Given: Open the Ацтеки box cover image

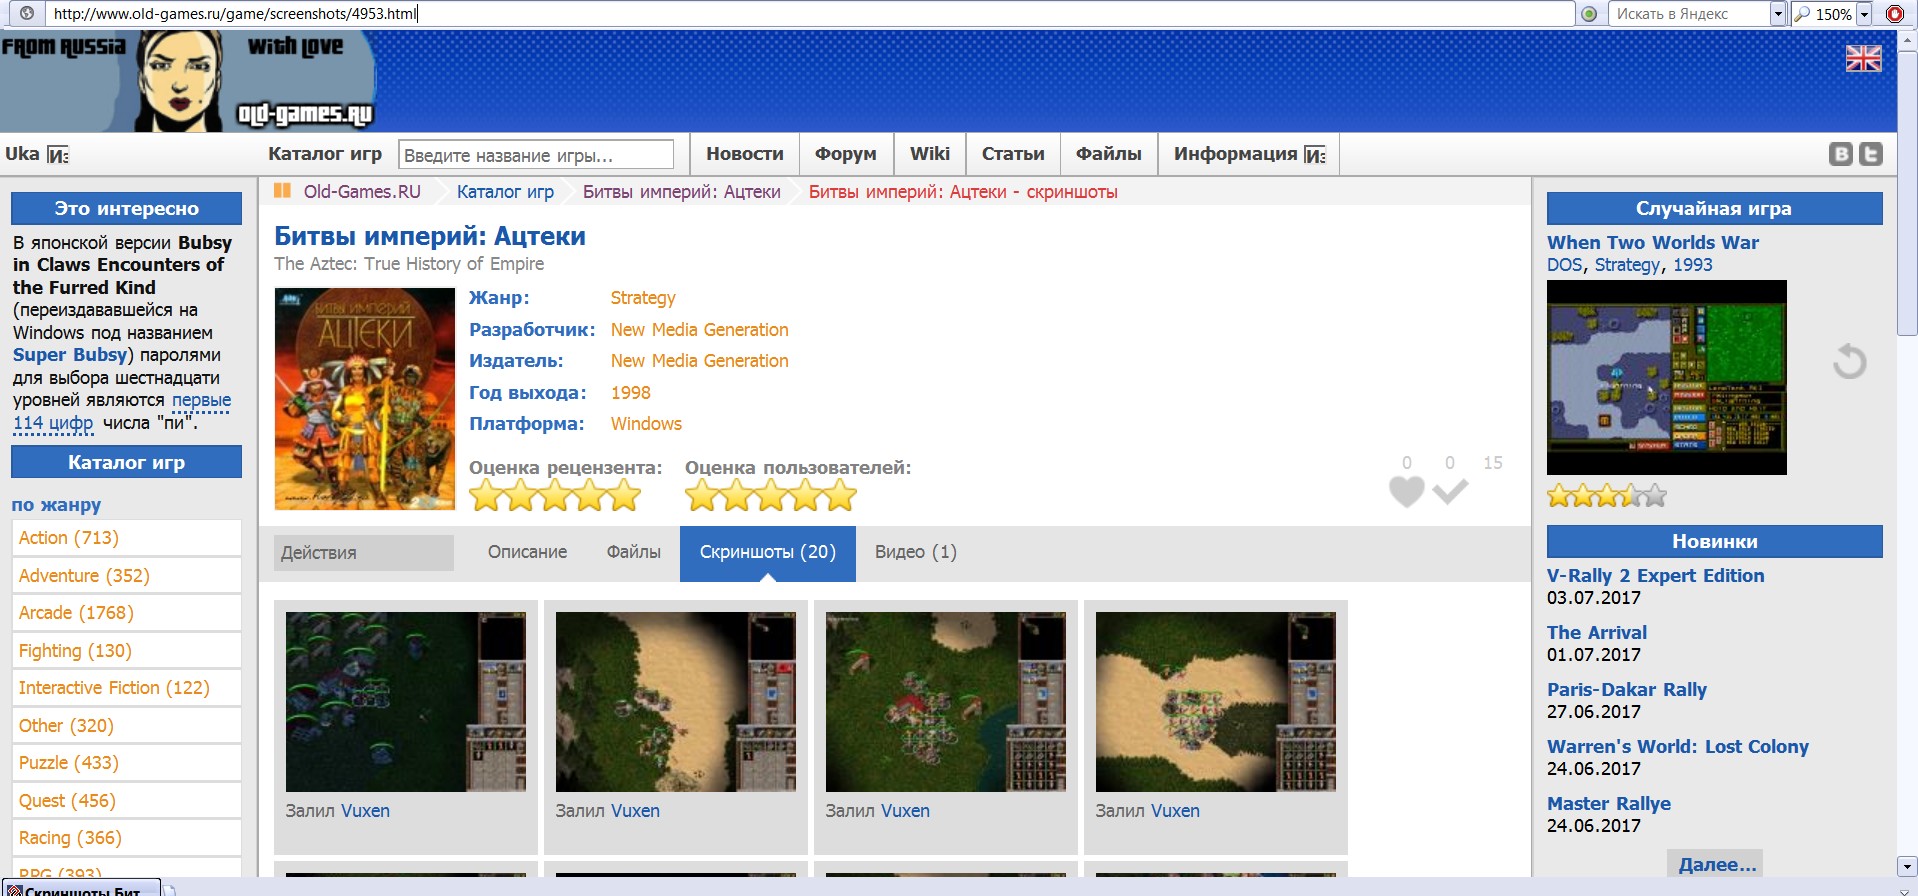Looking at the screenshot, I should click(x=365, y=399).
